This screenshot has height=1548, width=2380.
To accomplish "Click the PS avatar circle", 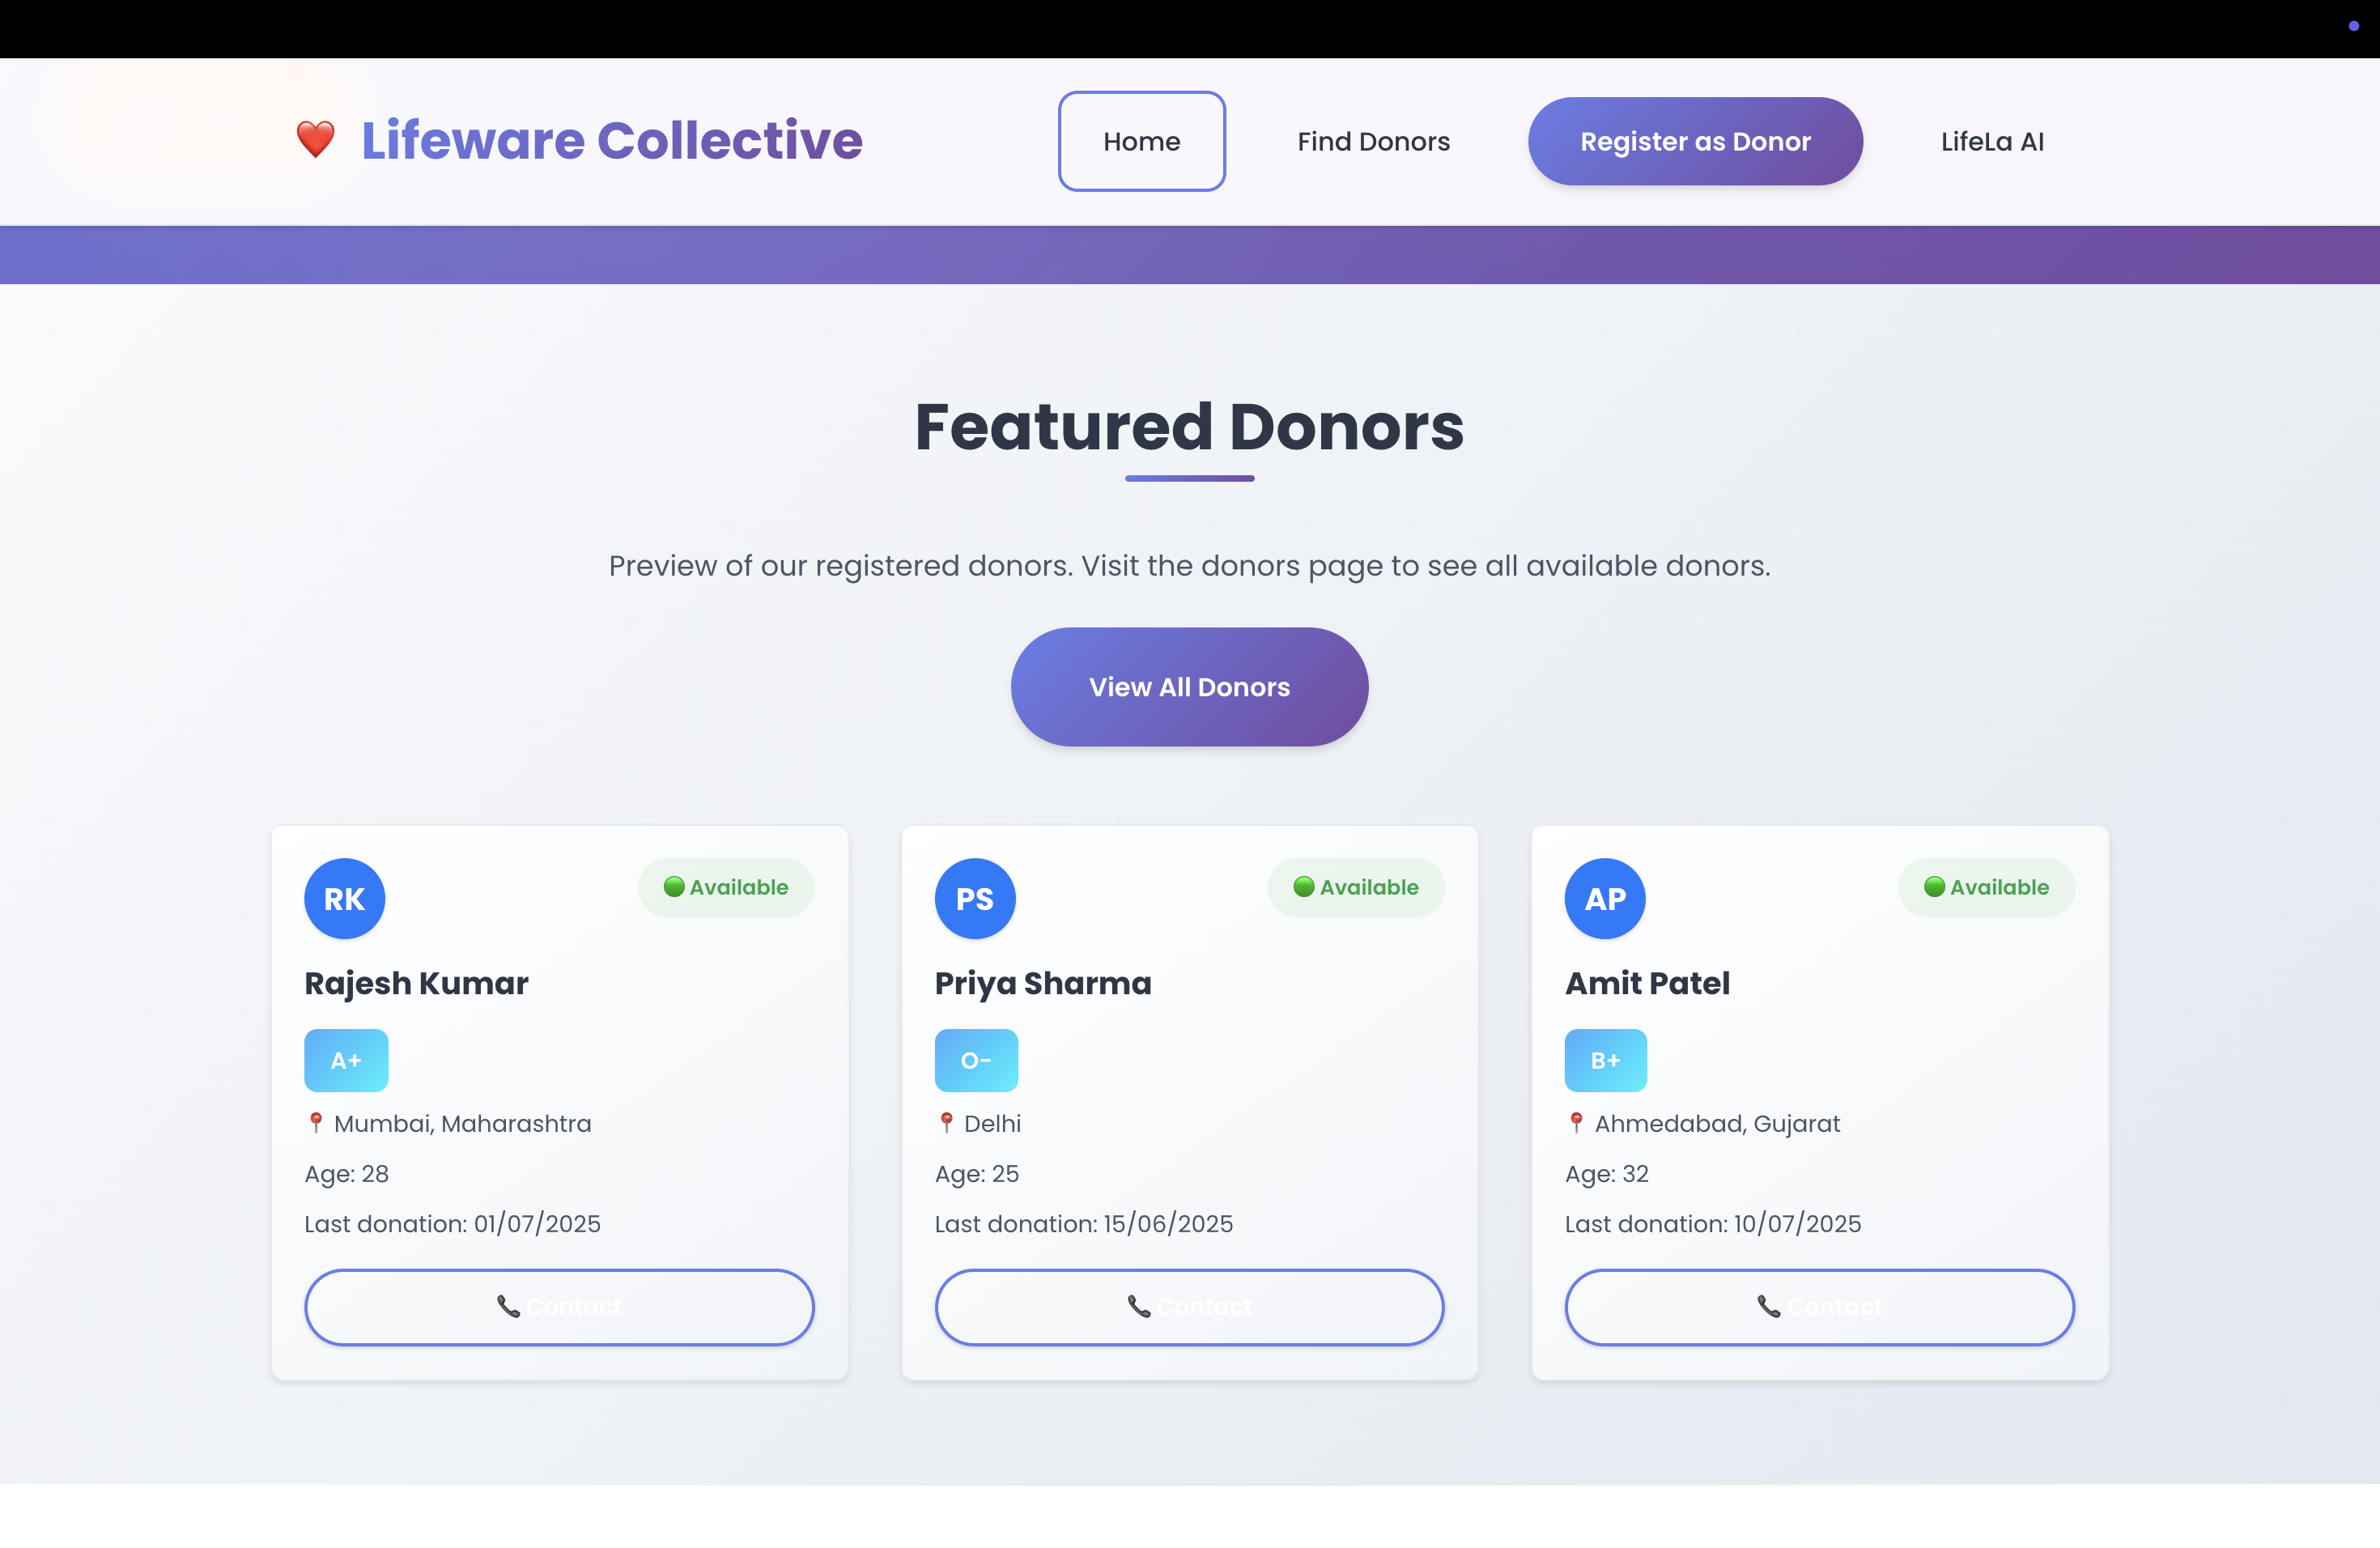I will 975,898.
